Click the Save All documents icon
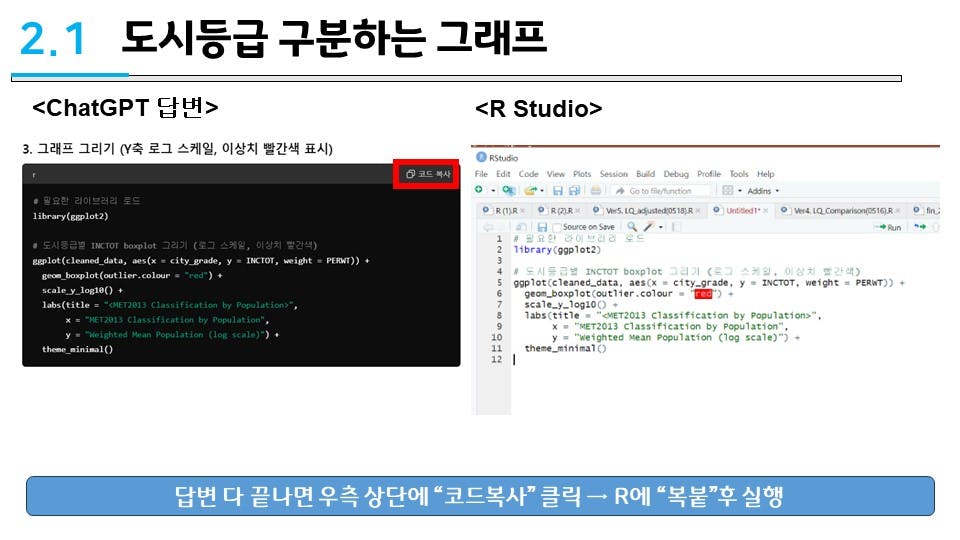Screen dimensions: 960x540 click(574, 190)
